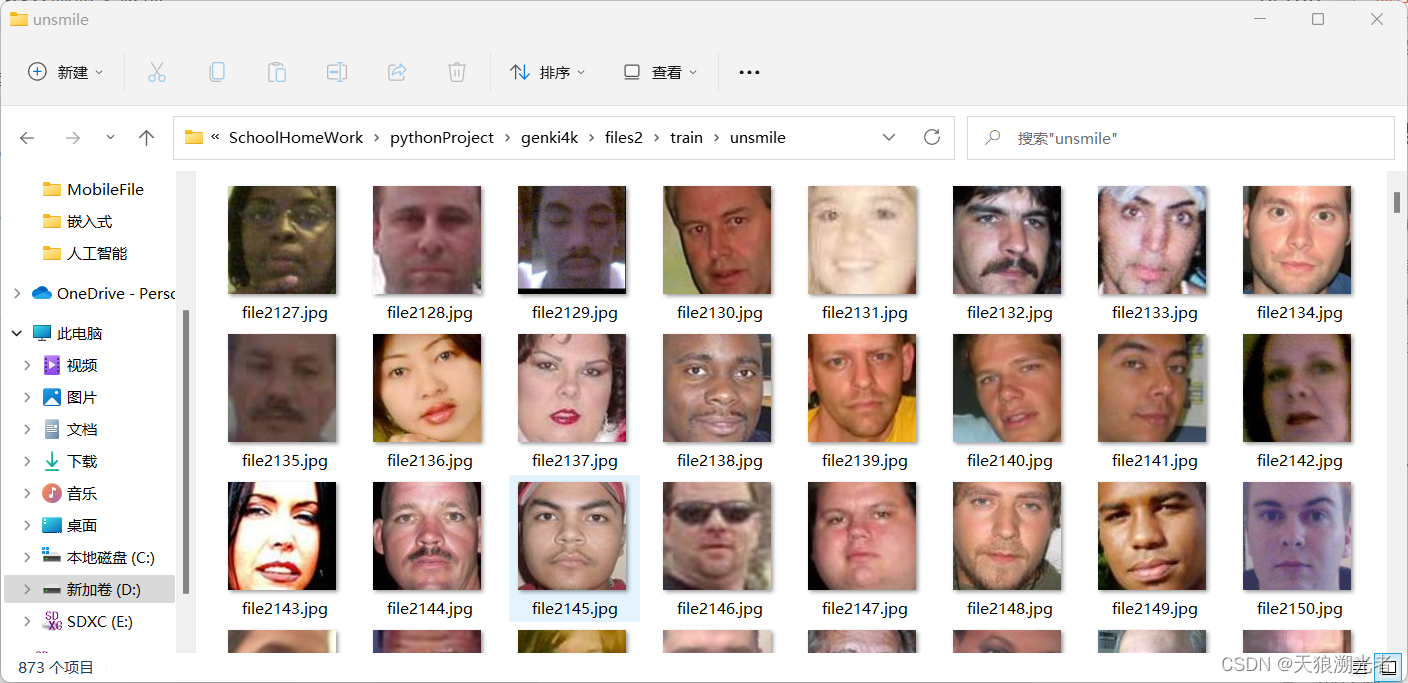Click train in address path
The image size is (1408, 683).
686,138
